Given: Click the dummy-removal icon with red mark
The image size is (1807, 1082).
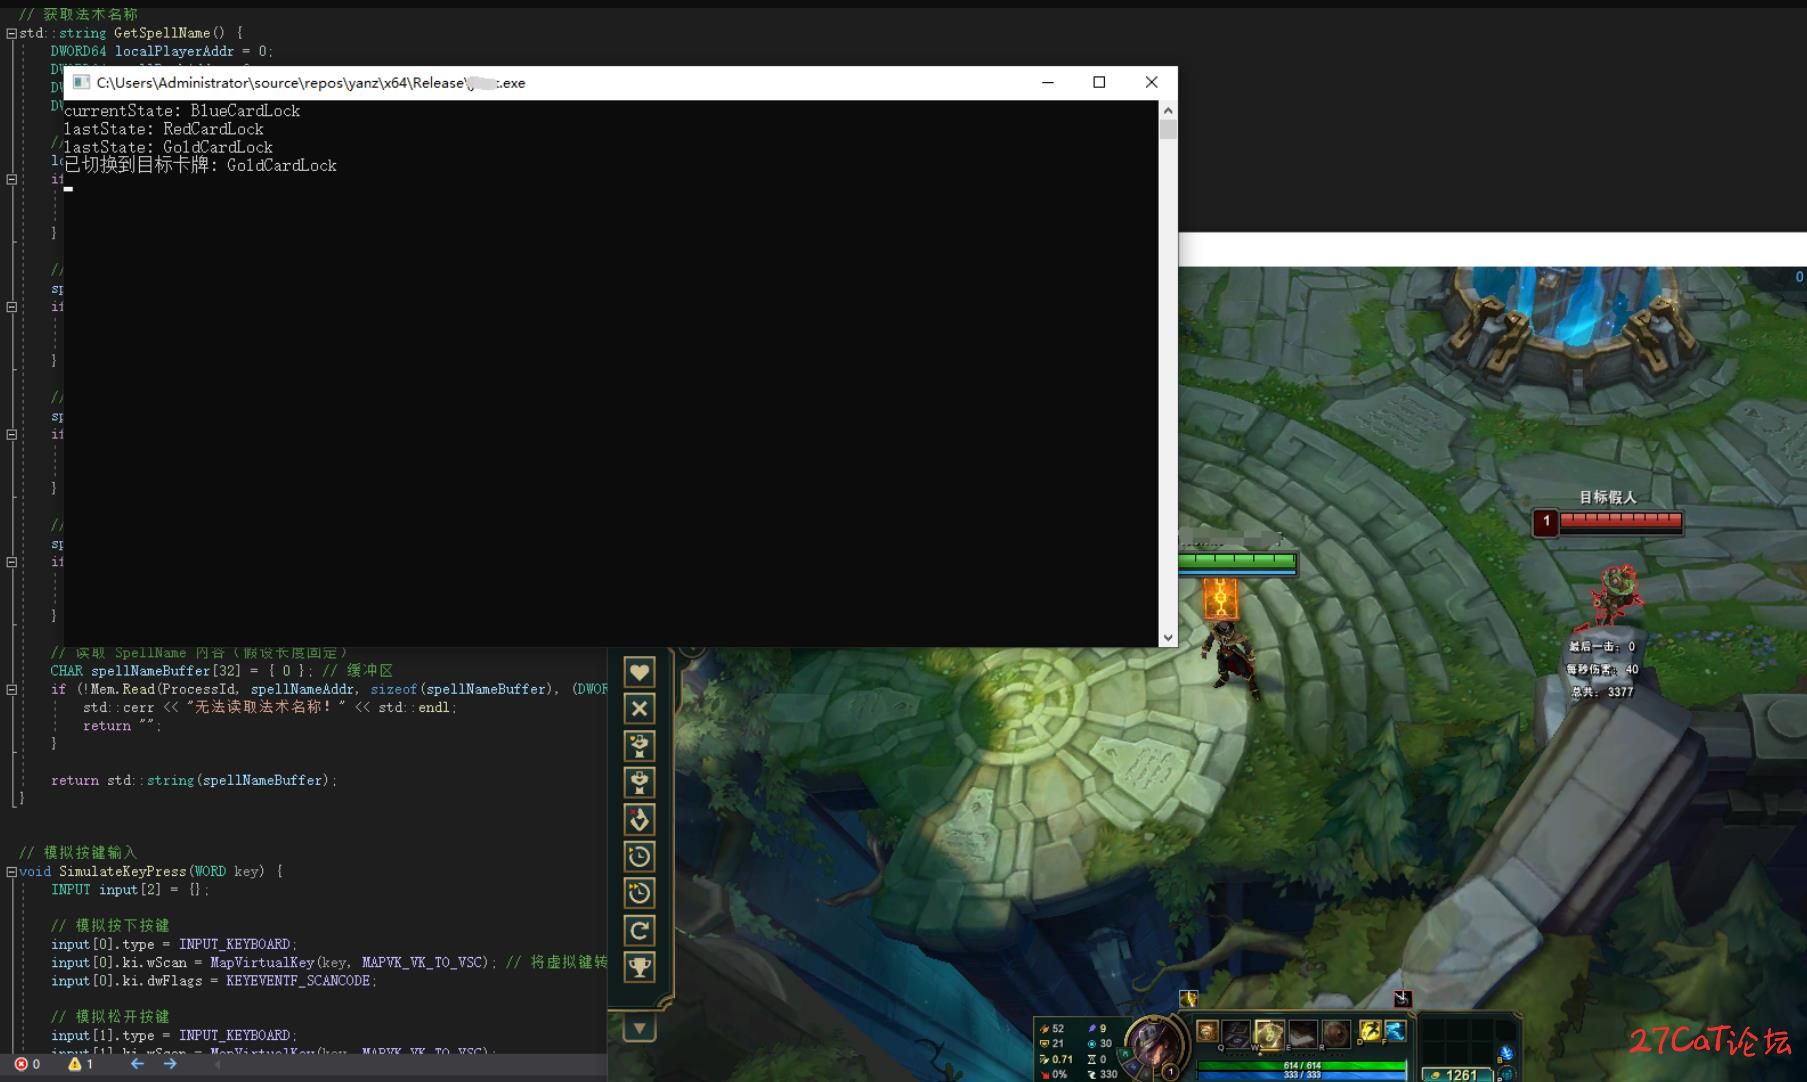Looking at the screenshot, I should coord(639,820).
